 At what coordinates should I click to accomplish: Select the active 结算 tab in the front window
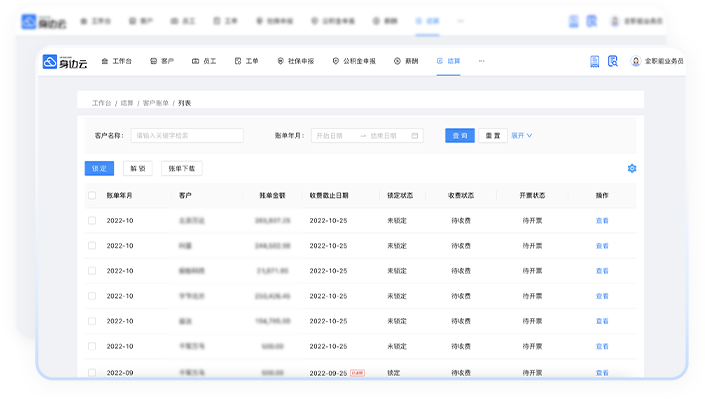point(448,61)
